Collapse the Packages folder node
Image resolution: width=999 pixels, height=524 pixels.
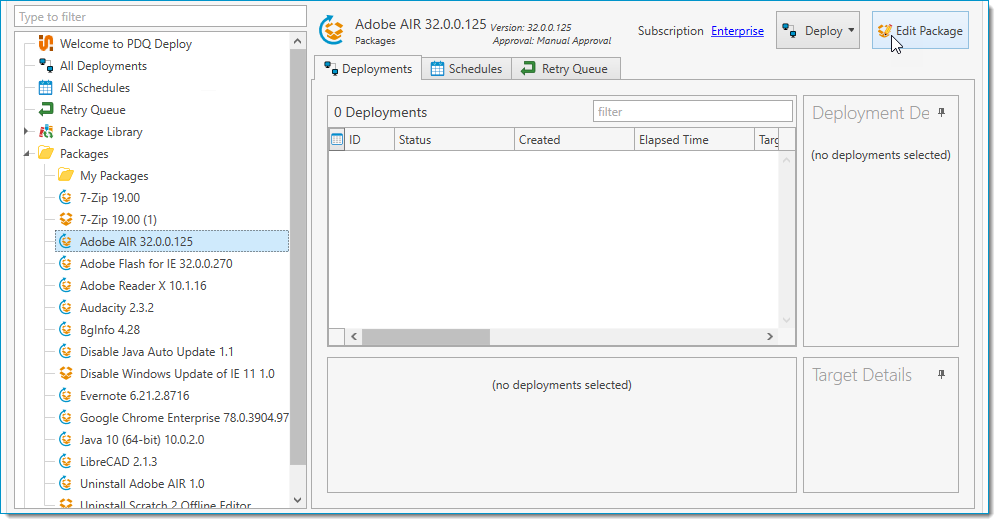27,154
